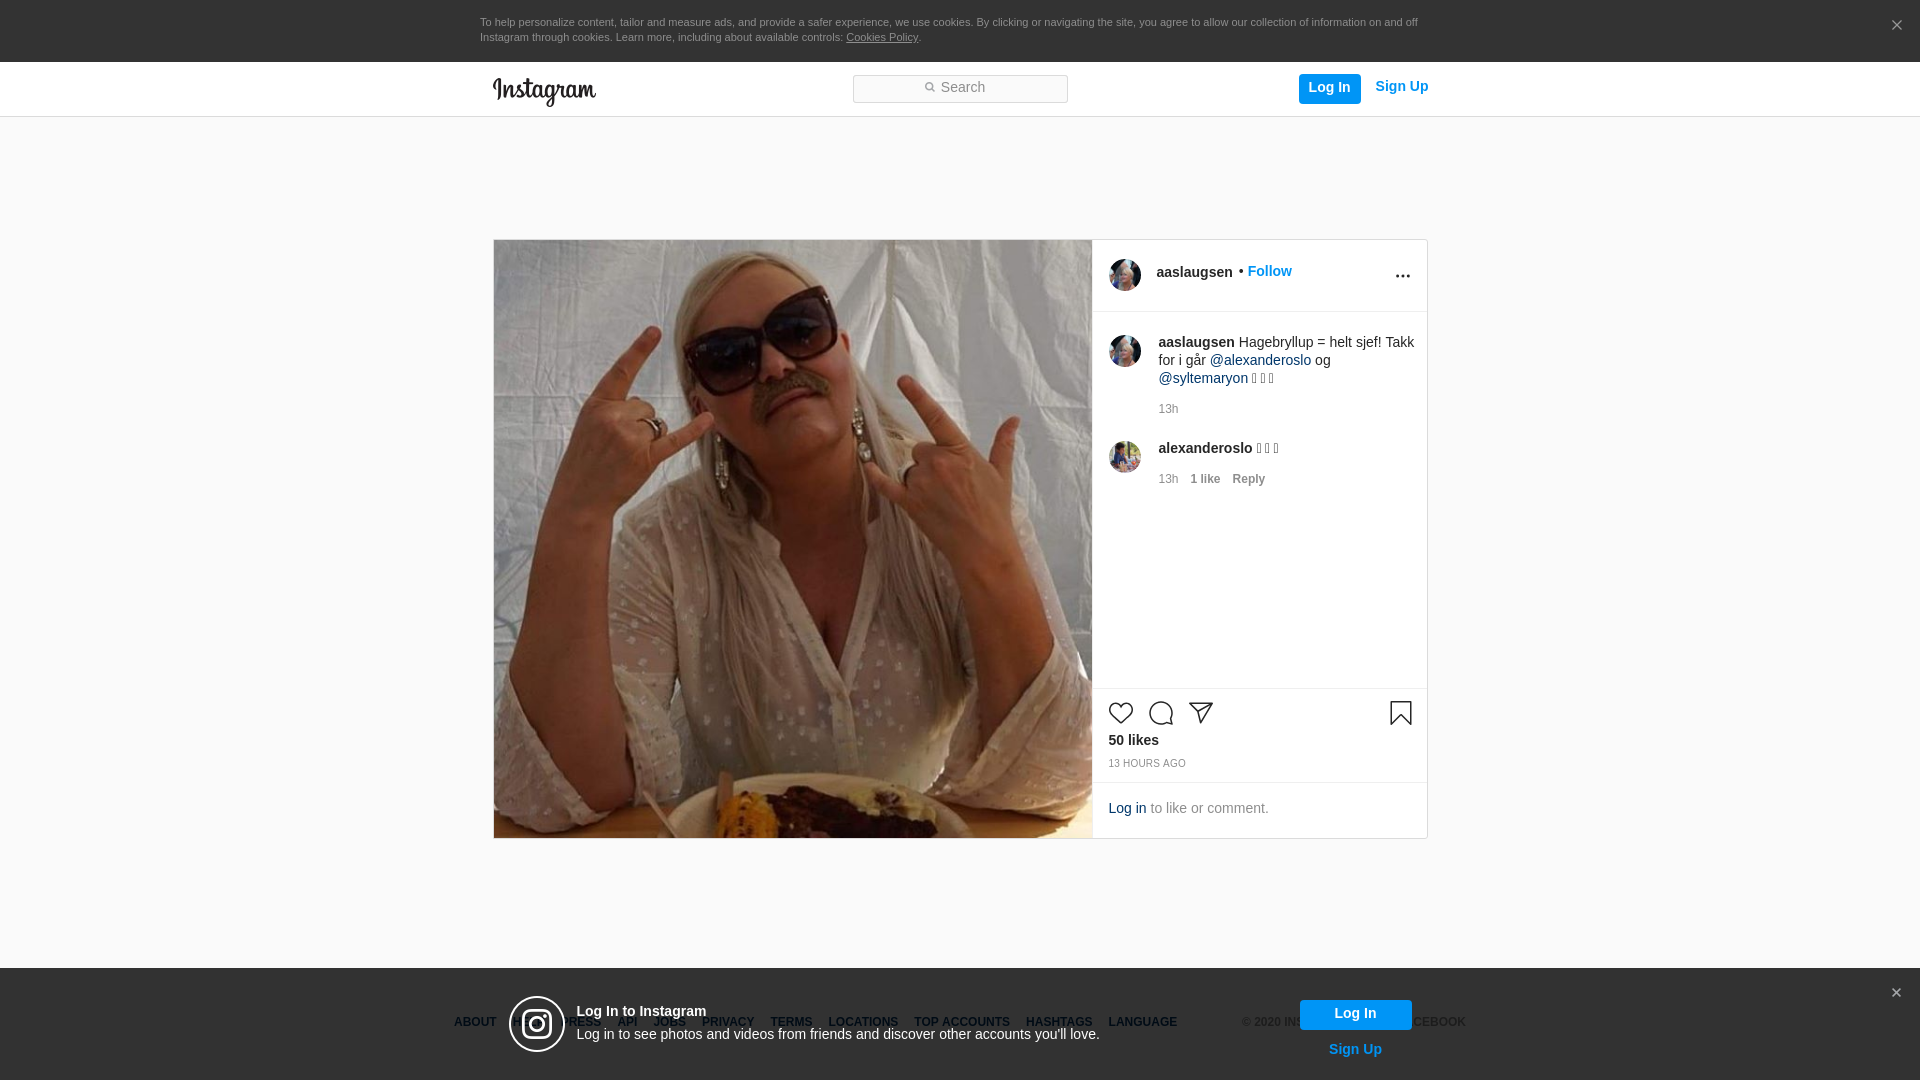Open the Cookies Policy link
The width and height of the screenshot is (1920, 1080).
pyautogui.click(x=882, y=37)
